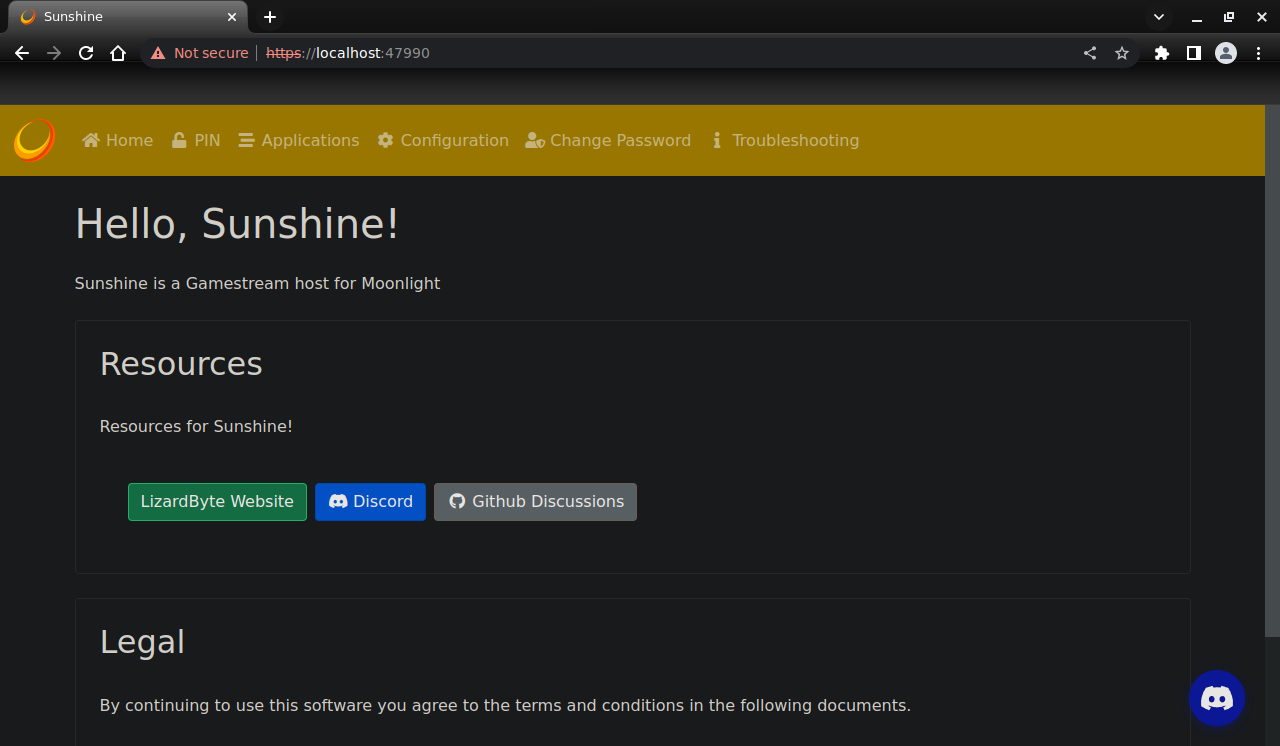Go forward in browser history
Screen dimensions: 1280x746
pyautogui.click(x=54, y=53)
